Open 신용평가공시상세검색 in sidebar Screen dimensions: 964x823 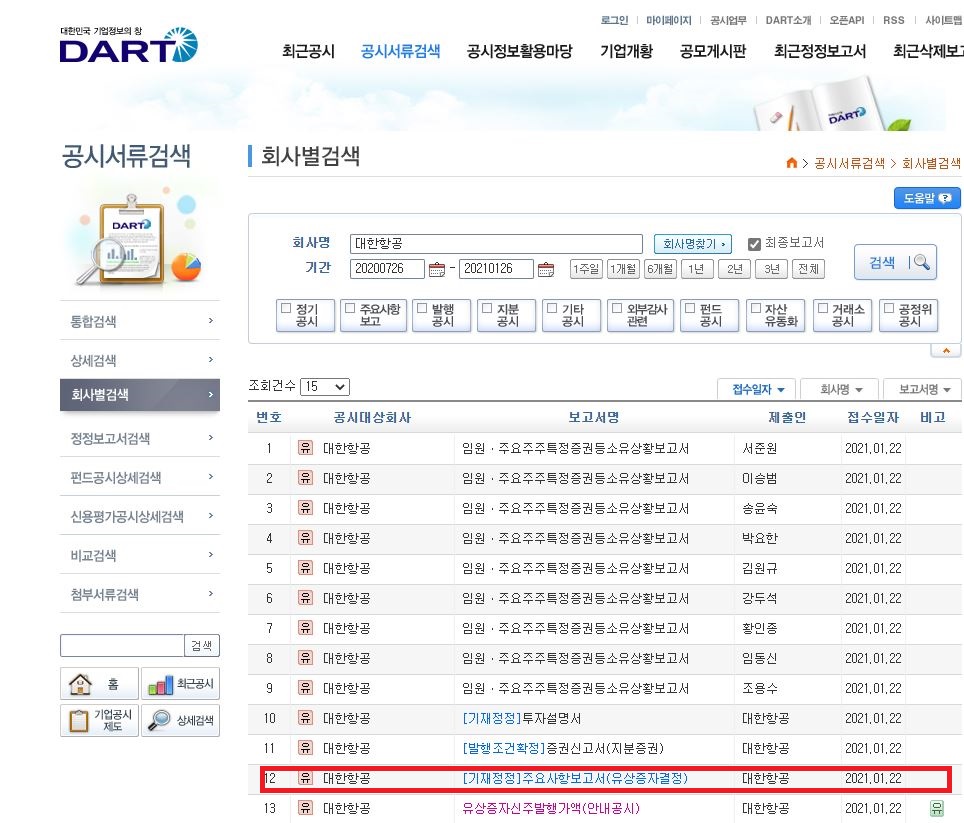point(140,516)
